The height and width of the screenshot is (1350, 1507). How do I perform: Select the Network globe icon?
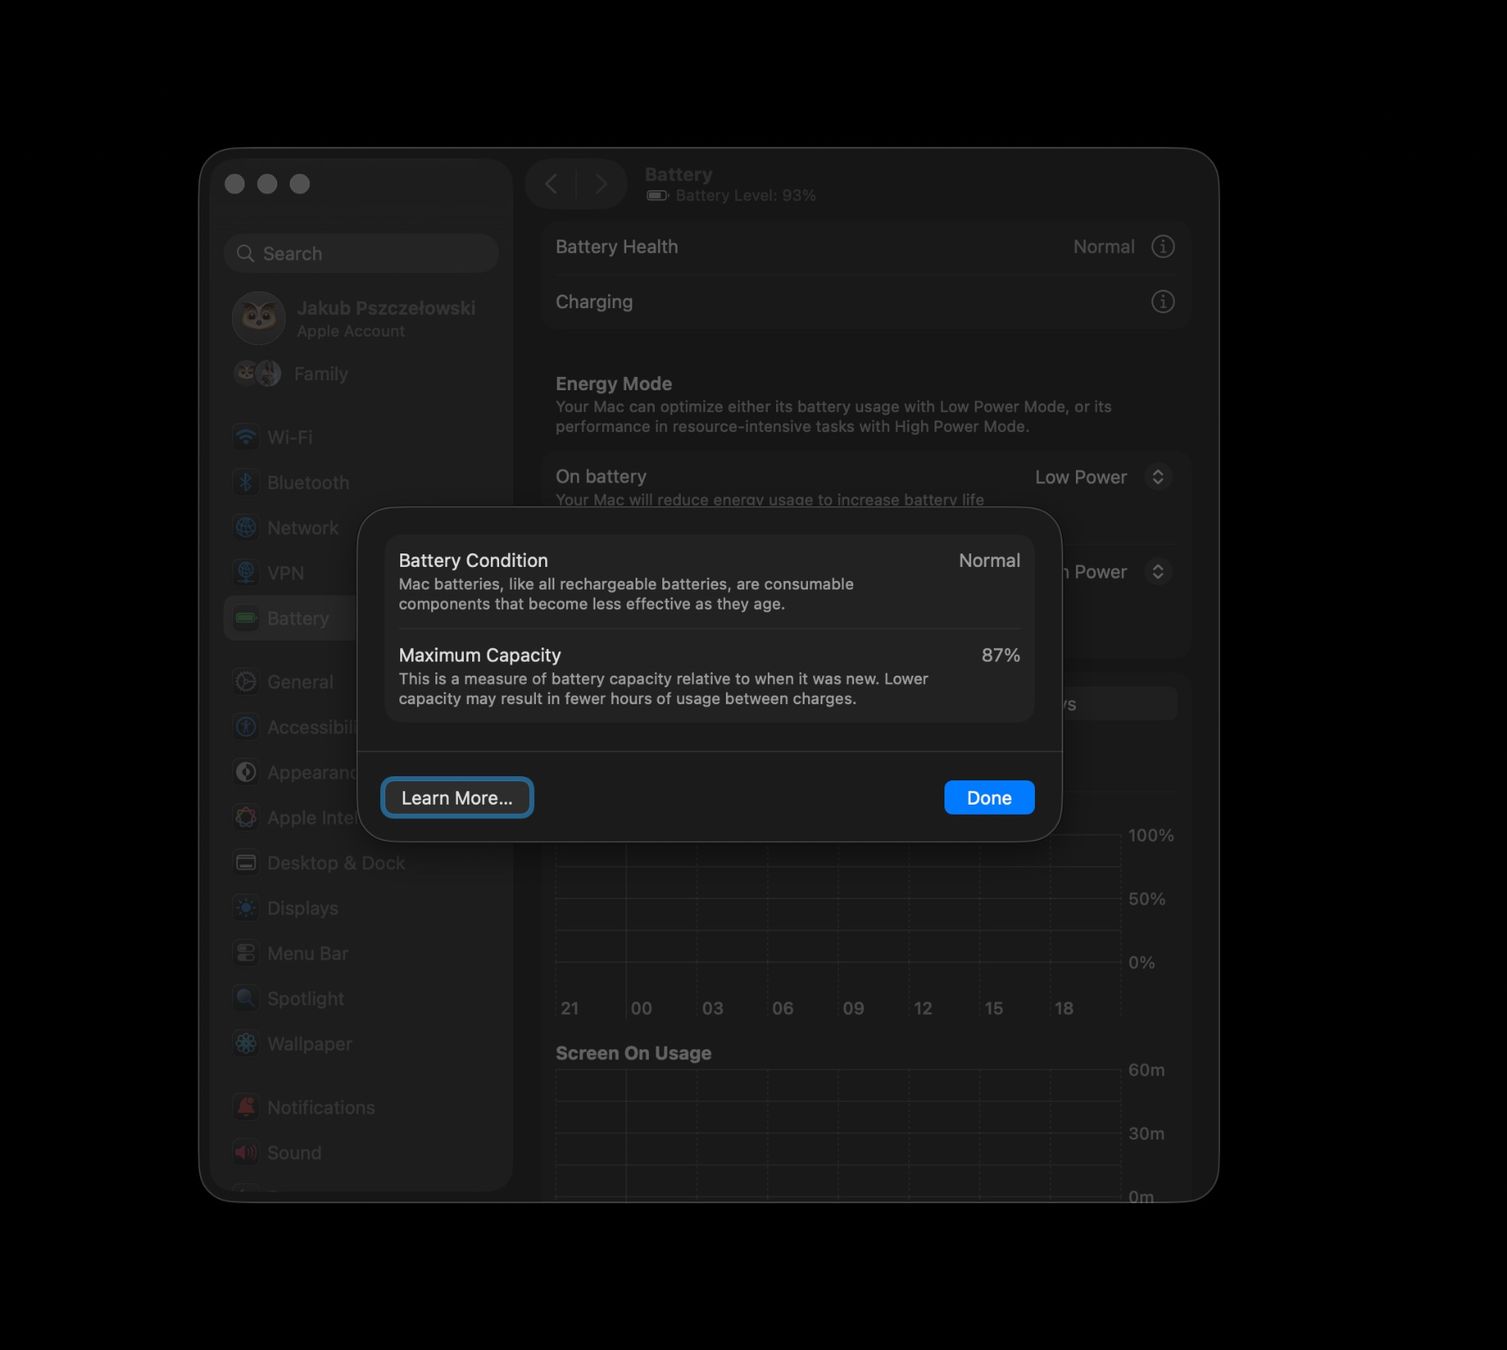point(245,527)
